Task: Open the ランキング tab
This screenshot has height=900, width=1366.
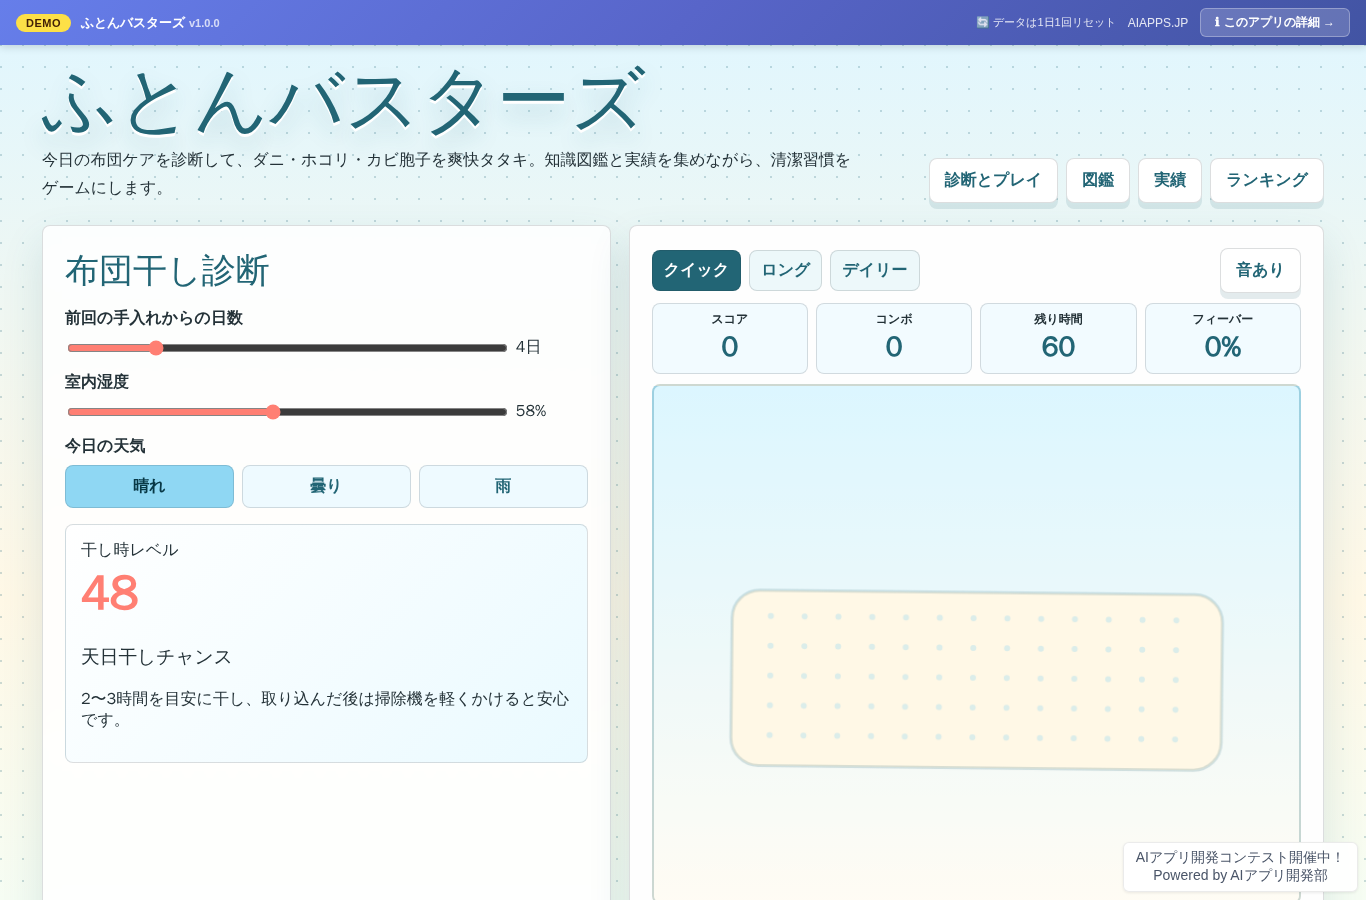Action: (1267, 180)
